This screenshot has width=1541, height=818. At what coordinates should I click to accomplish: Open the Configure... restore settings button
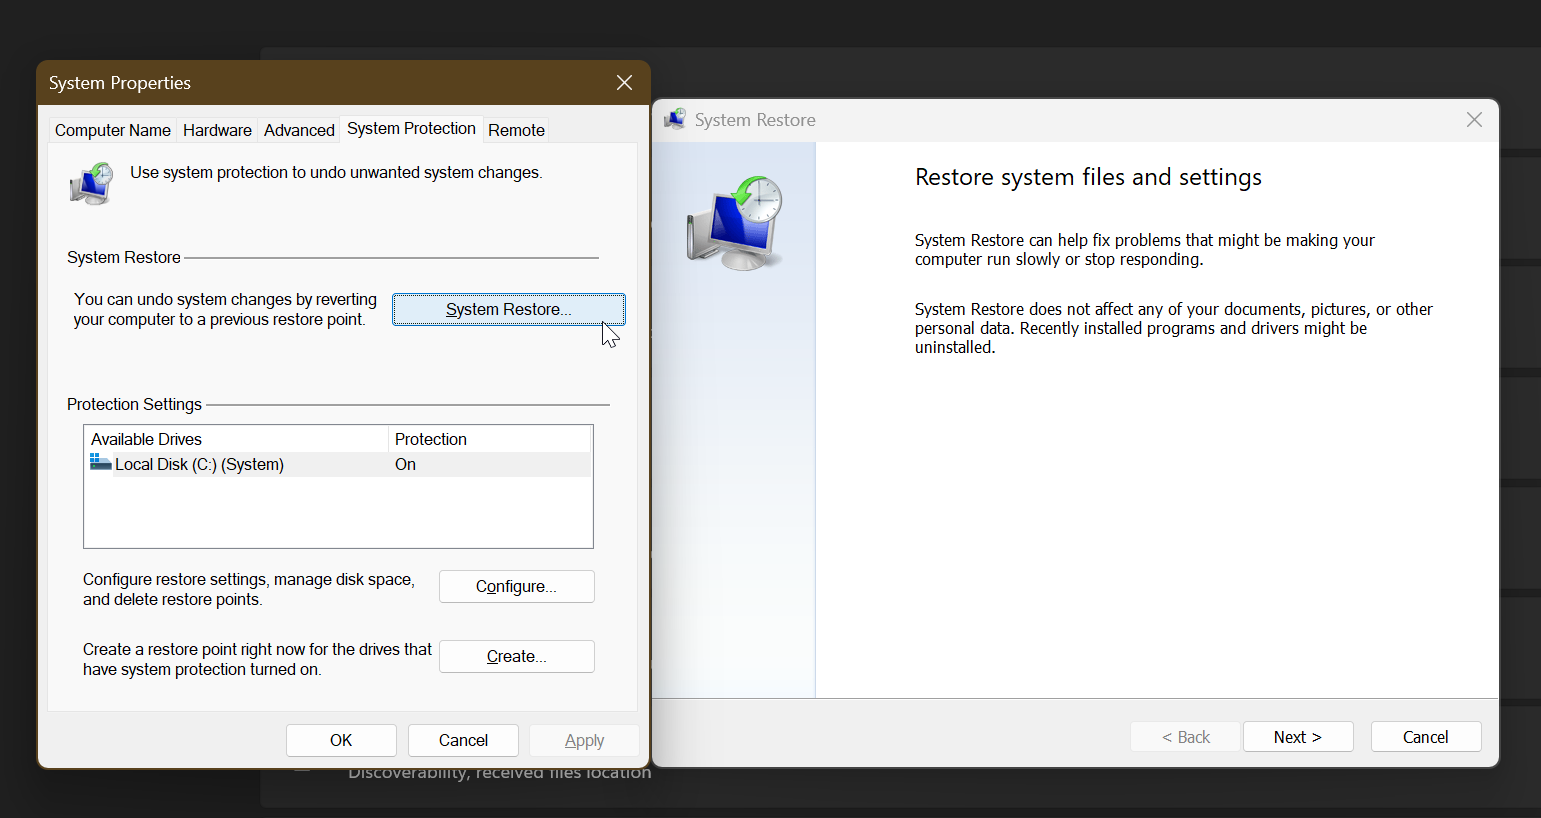pyautogui.click(x=517, y=587)
